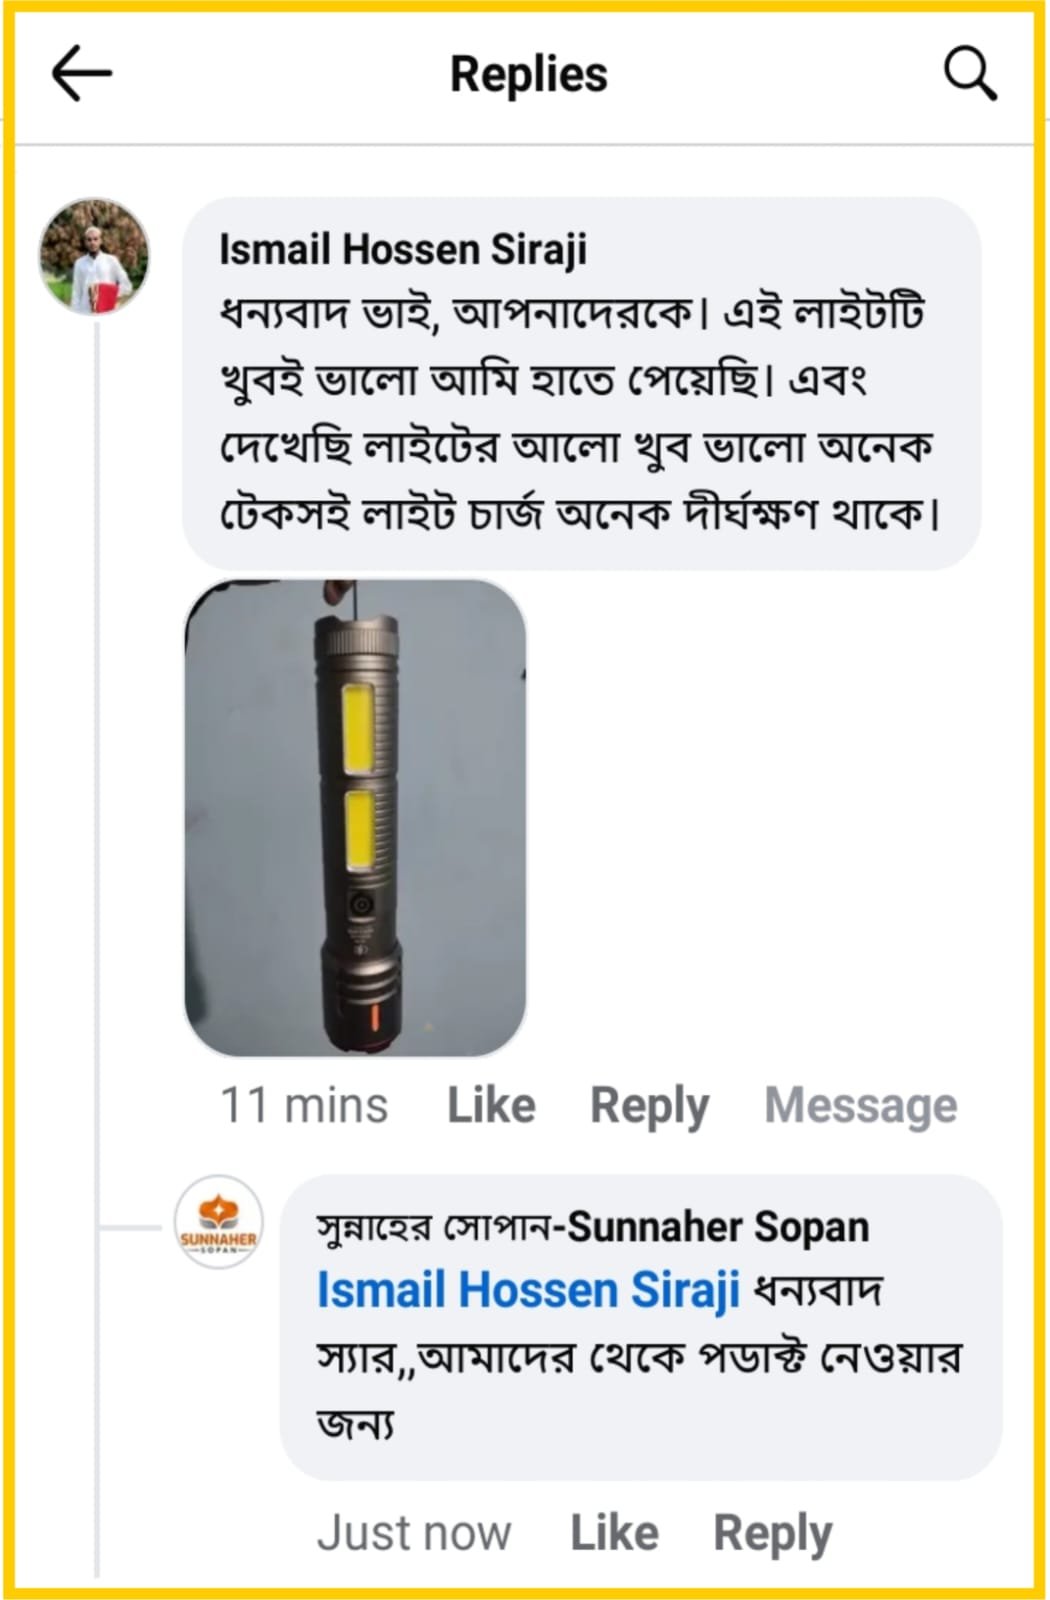This screenshot has height=1600, width=1050.
Task: Like the Sunnaher Sopan reply
Action: [614, 1533]
